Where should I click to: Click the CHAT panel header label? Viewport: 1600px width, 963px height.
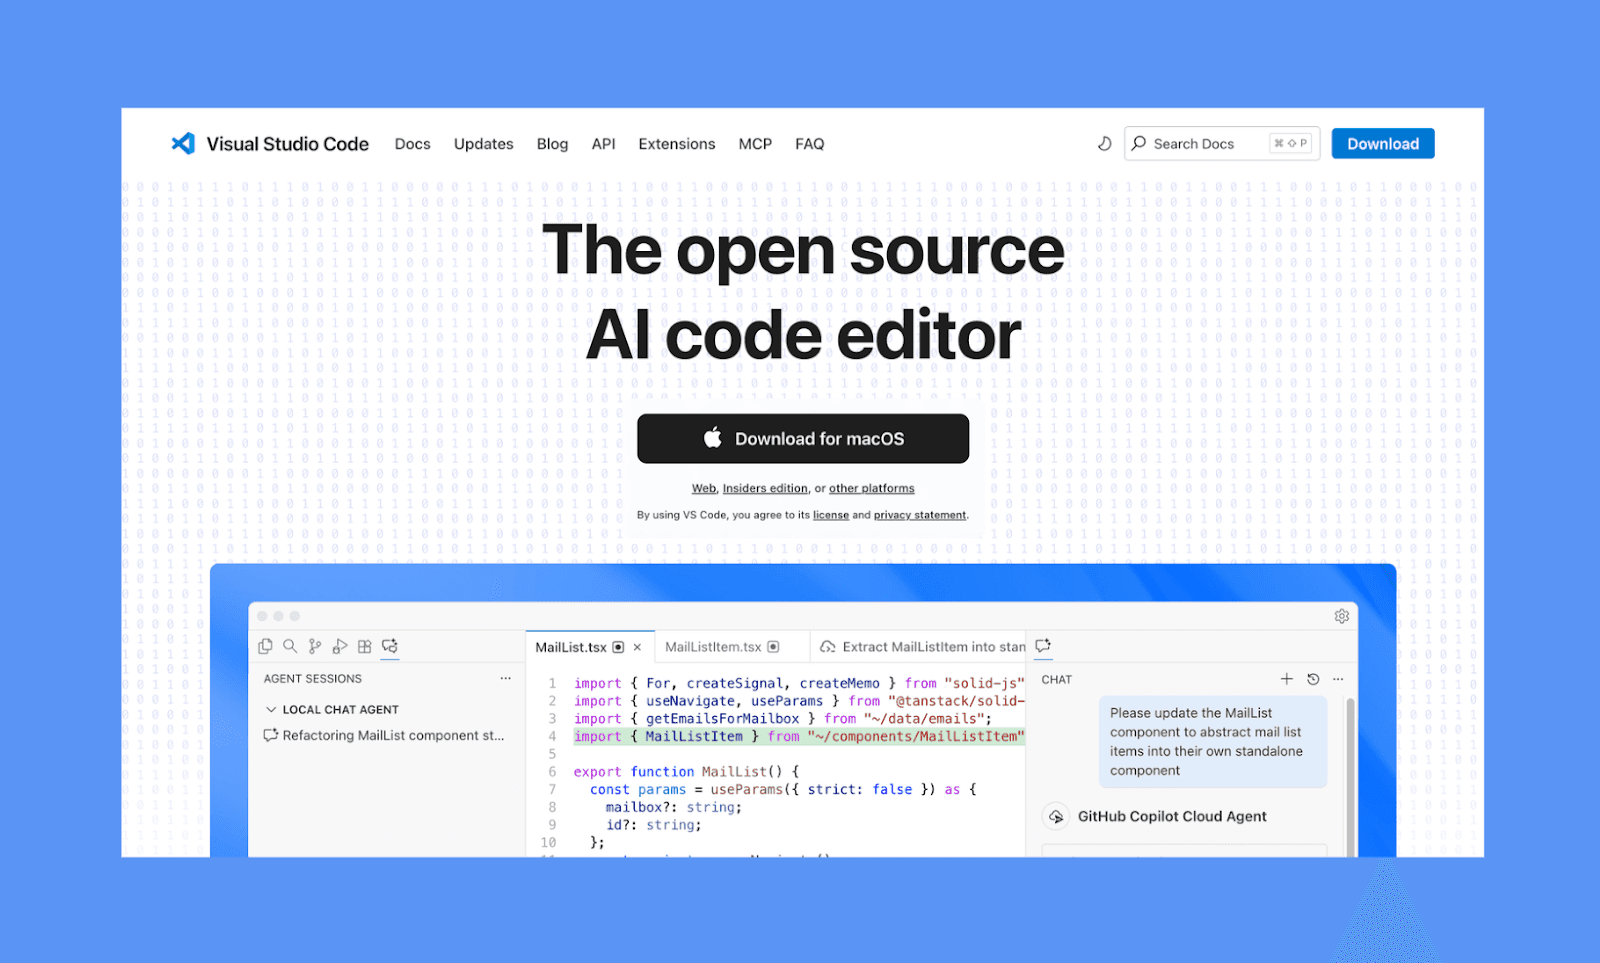click(x=1056, y=679)
